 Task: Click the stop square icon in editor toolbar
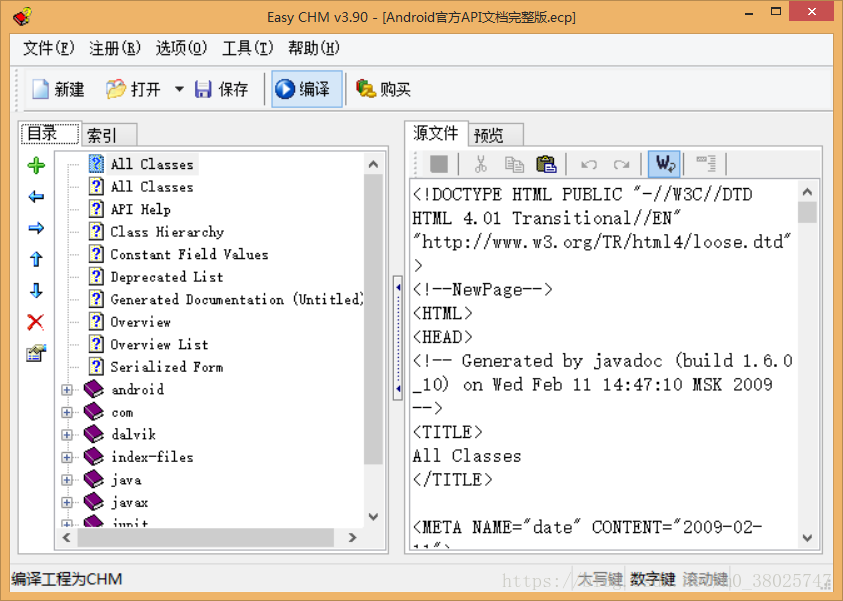click(439, 164)
